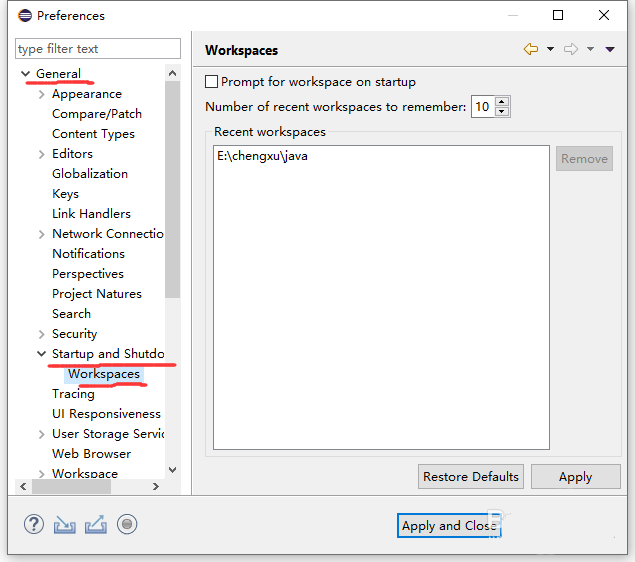Open Globalization preferences

(x=89, y=174)
